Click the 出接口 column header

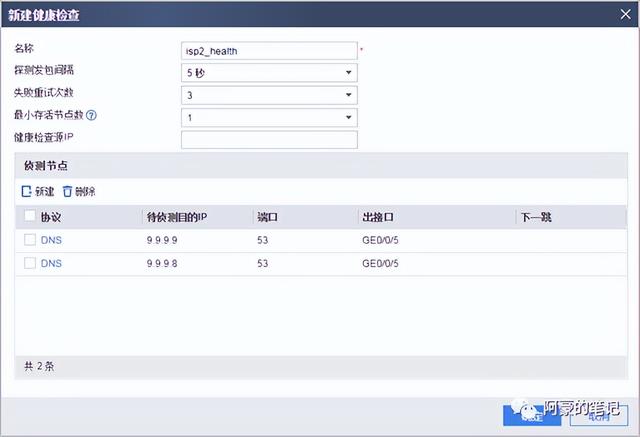(378, 217)
